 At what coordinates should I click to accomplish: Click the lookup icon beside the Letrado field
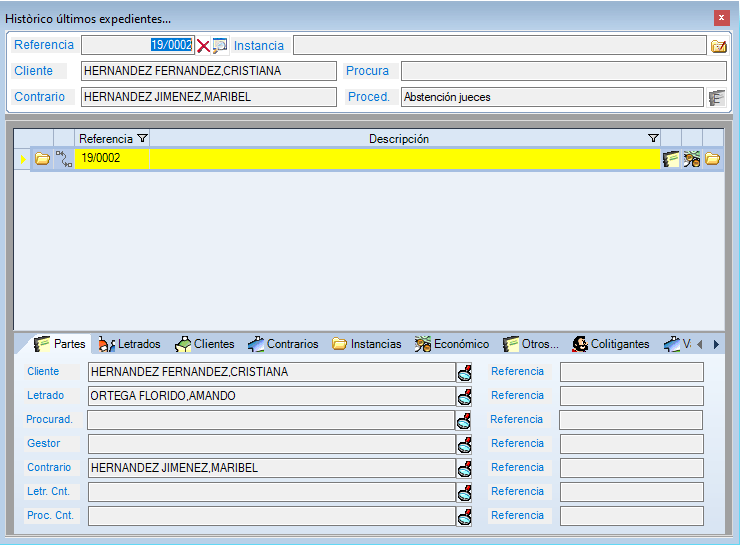click(464, 396)
